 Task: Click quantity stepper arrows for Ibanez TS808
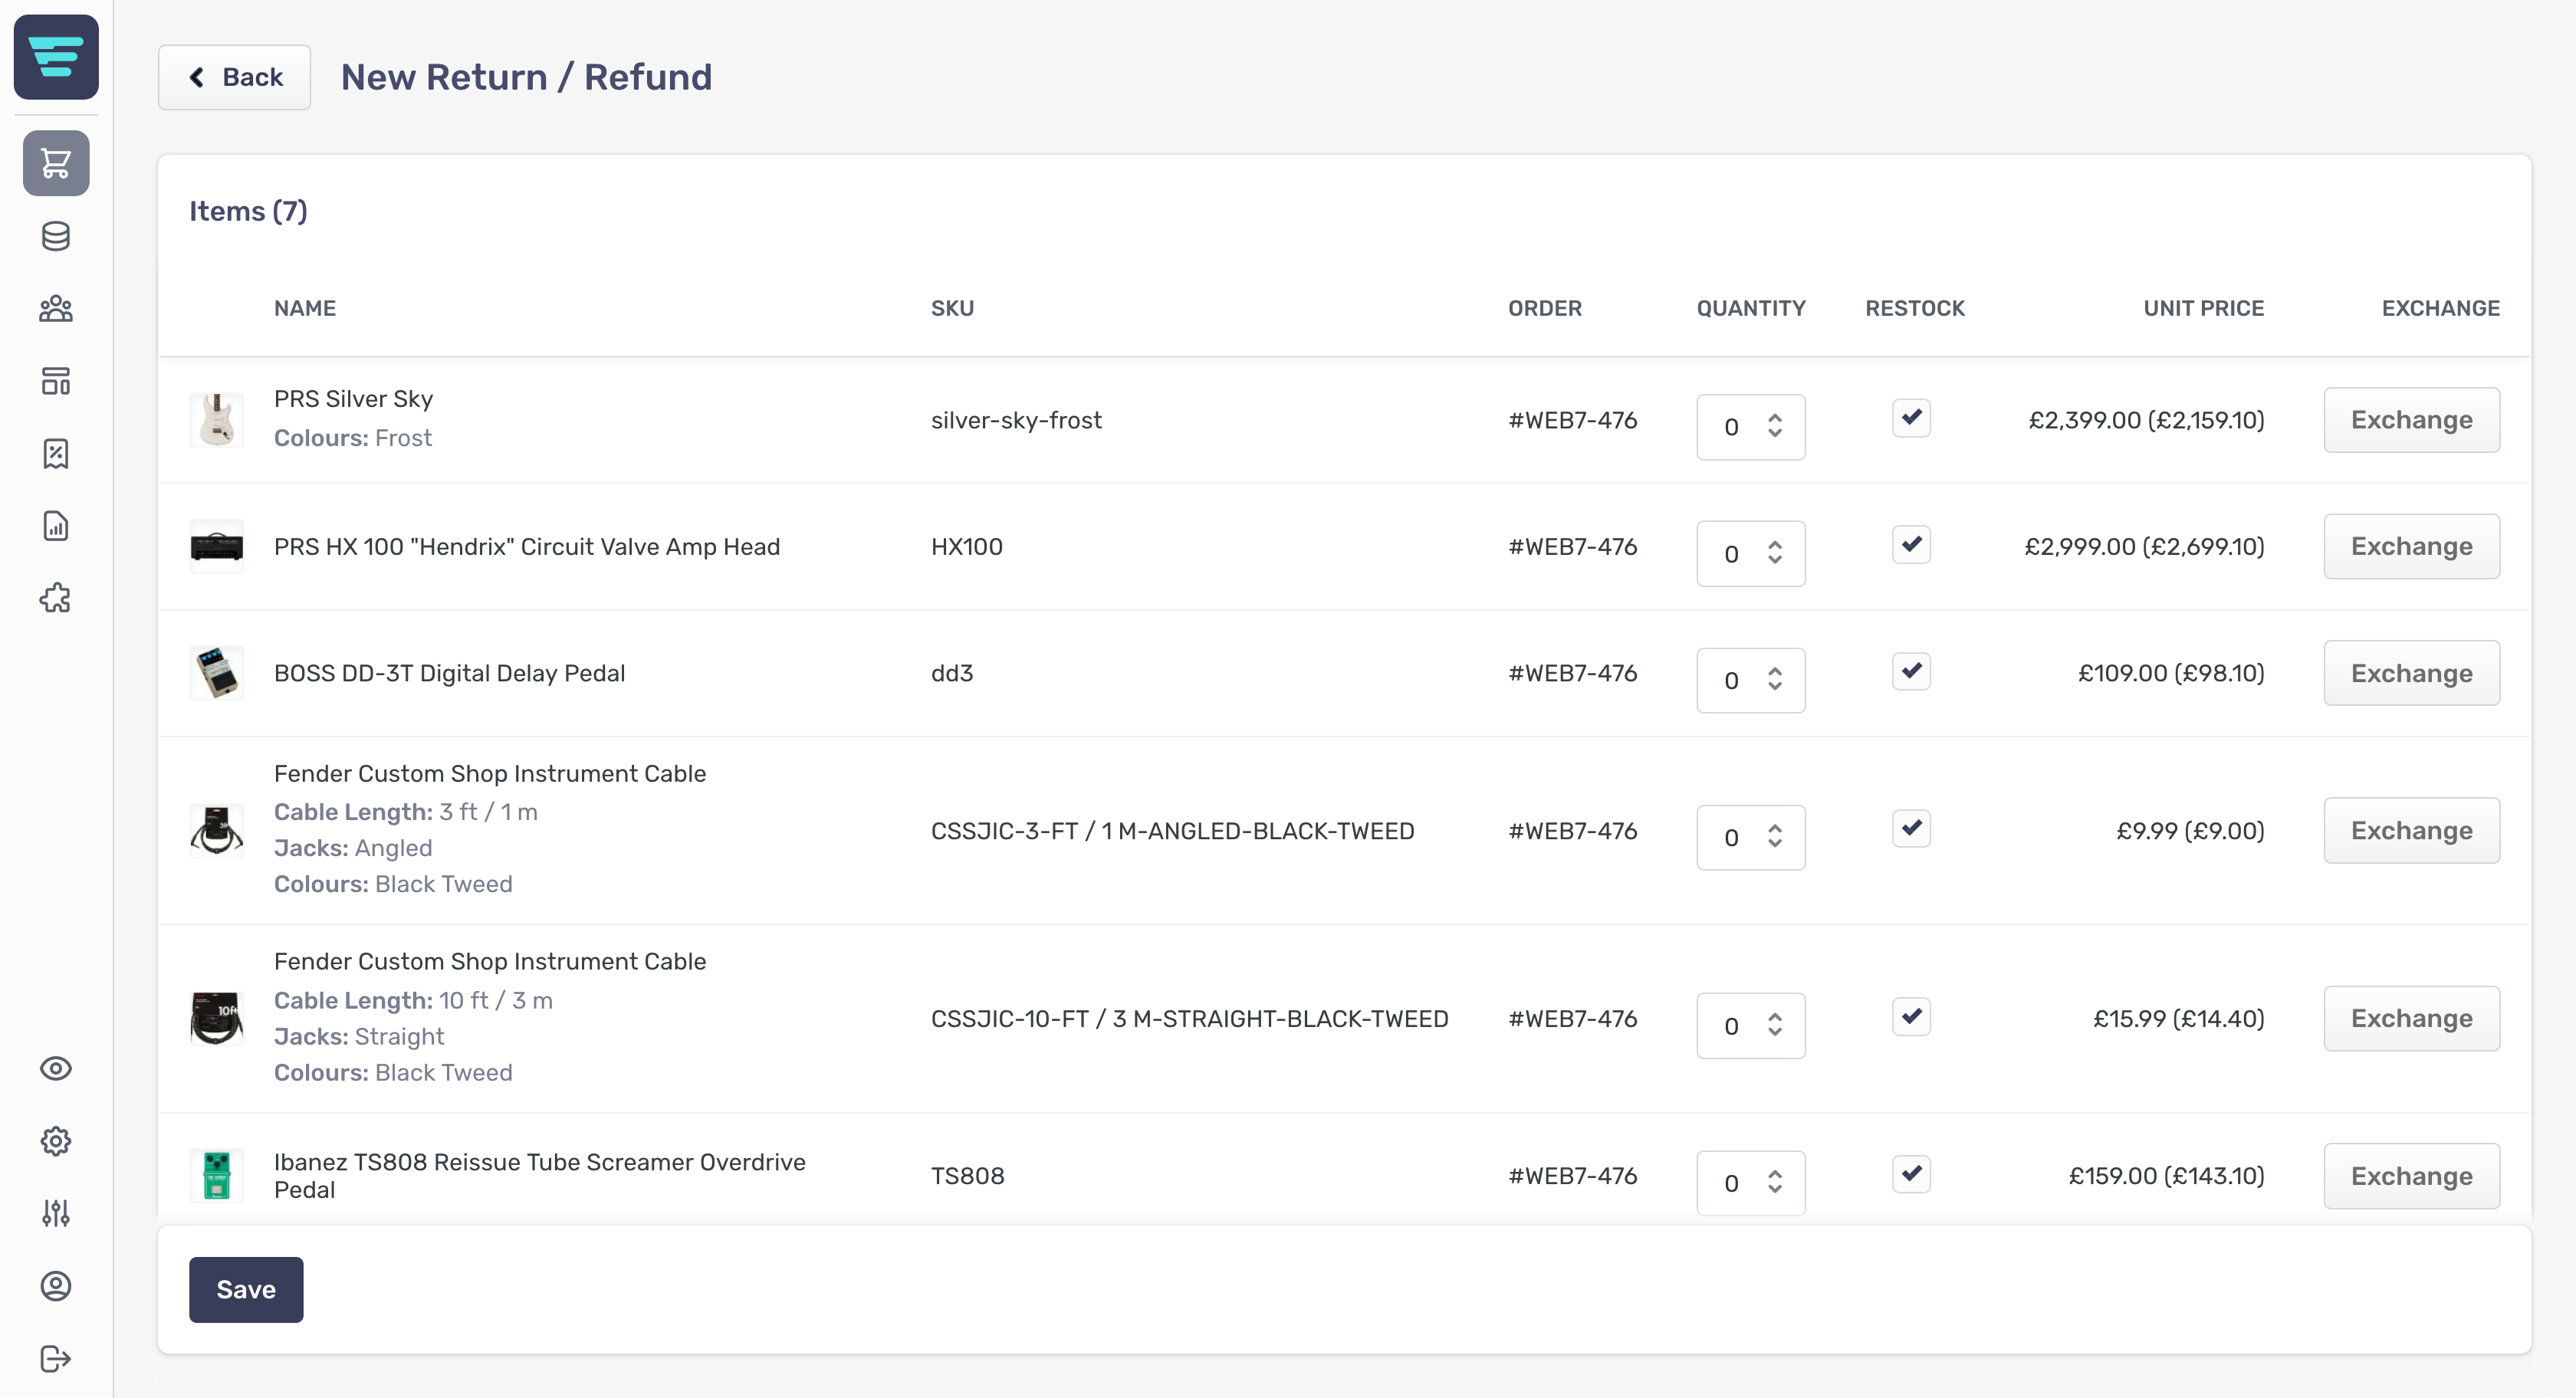(1775, 1183)
